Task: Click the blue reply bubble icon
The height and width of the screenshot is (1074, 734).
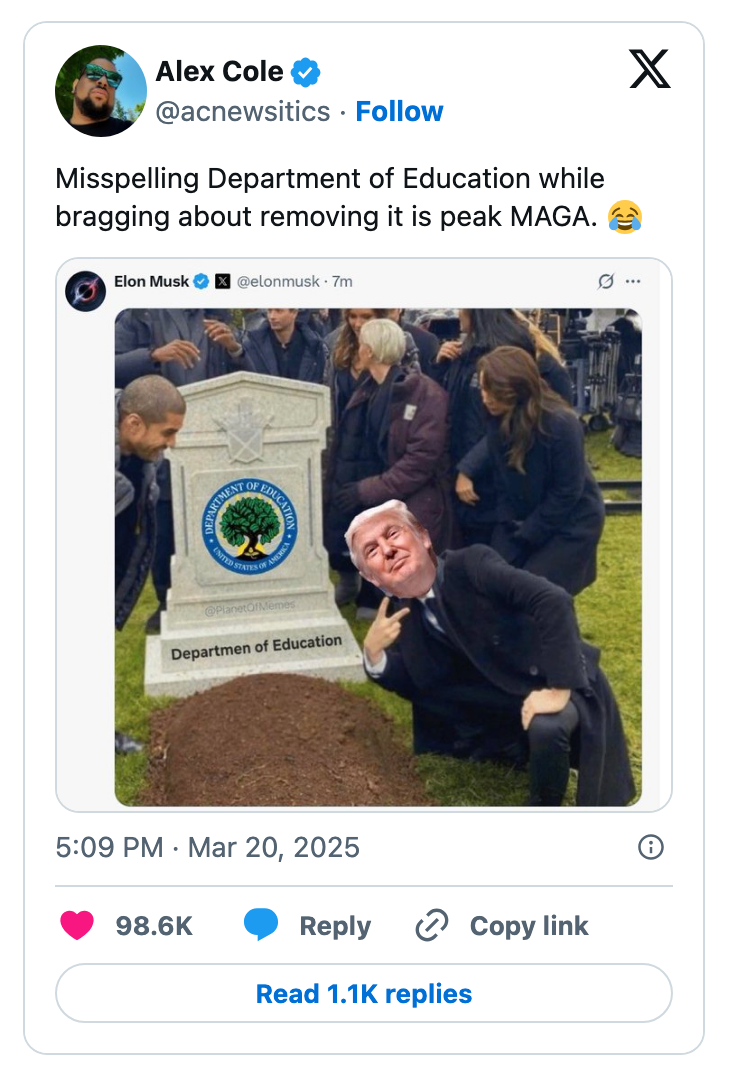Action: pyautogui.click(x=261, y=926)
